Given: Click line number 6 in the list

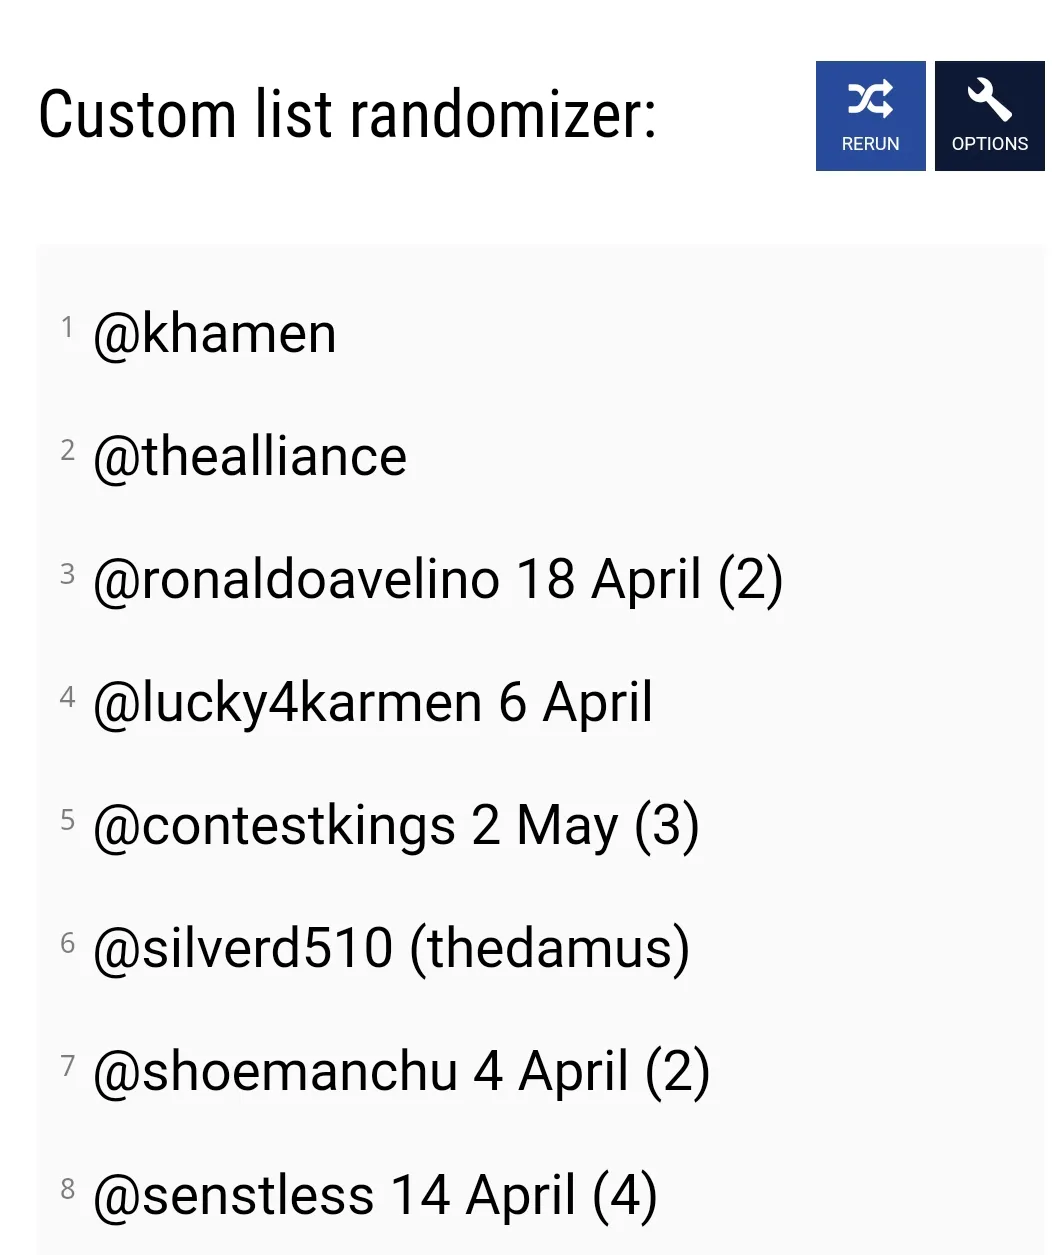Looking at the screenshot, I should (x=67, y=942).
